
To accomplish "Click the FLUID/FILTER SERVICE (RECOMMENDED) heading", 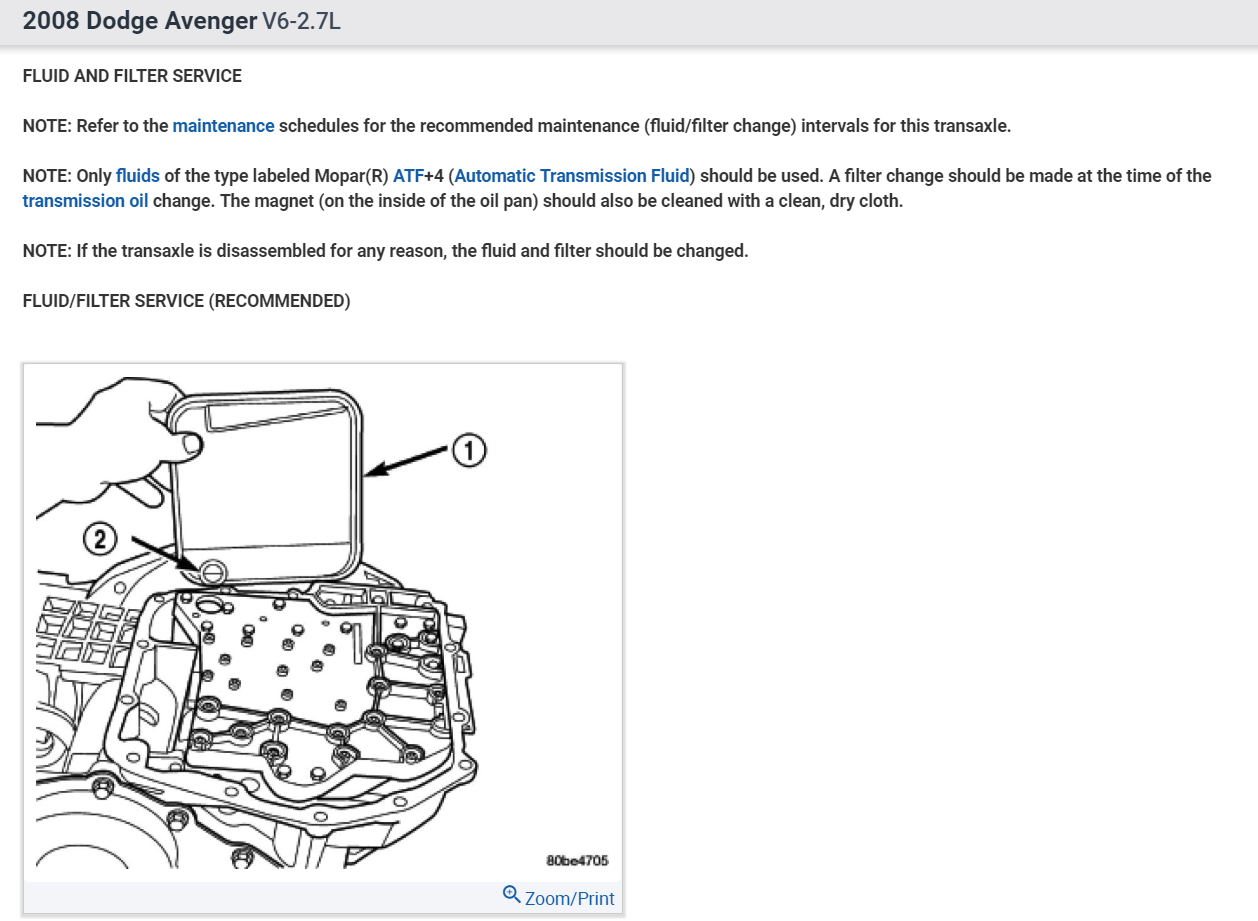I will (x=186, y=301).
